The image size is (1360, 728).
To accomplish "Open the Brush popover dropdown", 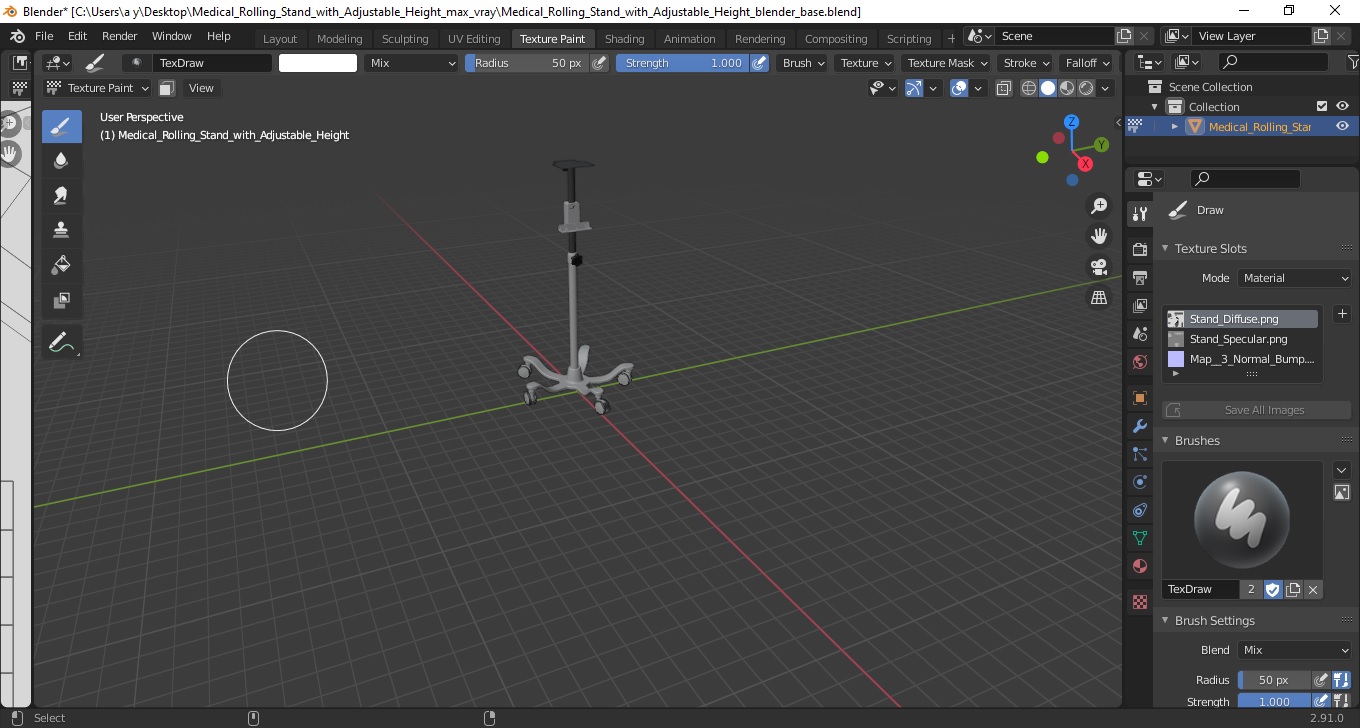I will tap(804, 63).
